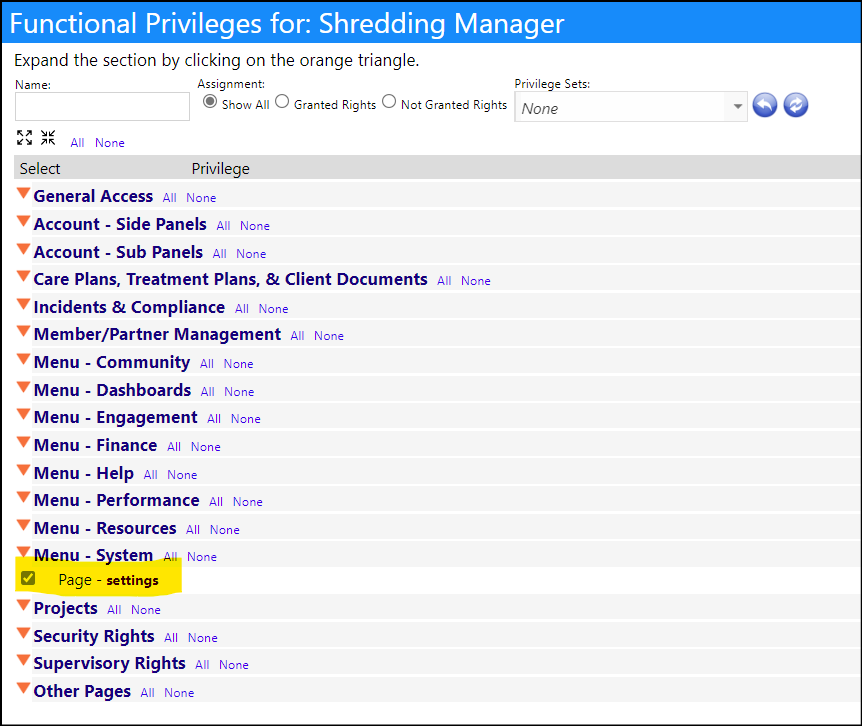862x726 pixels.
Task: Click the global All link under toolbar
Action: tap(77, 143)
